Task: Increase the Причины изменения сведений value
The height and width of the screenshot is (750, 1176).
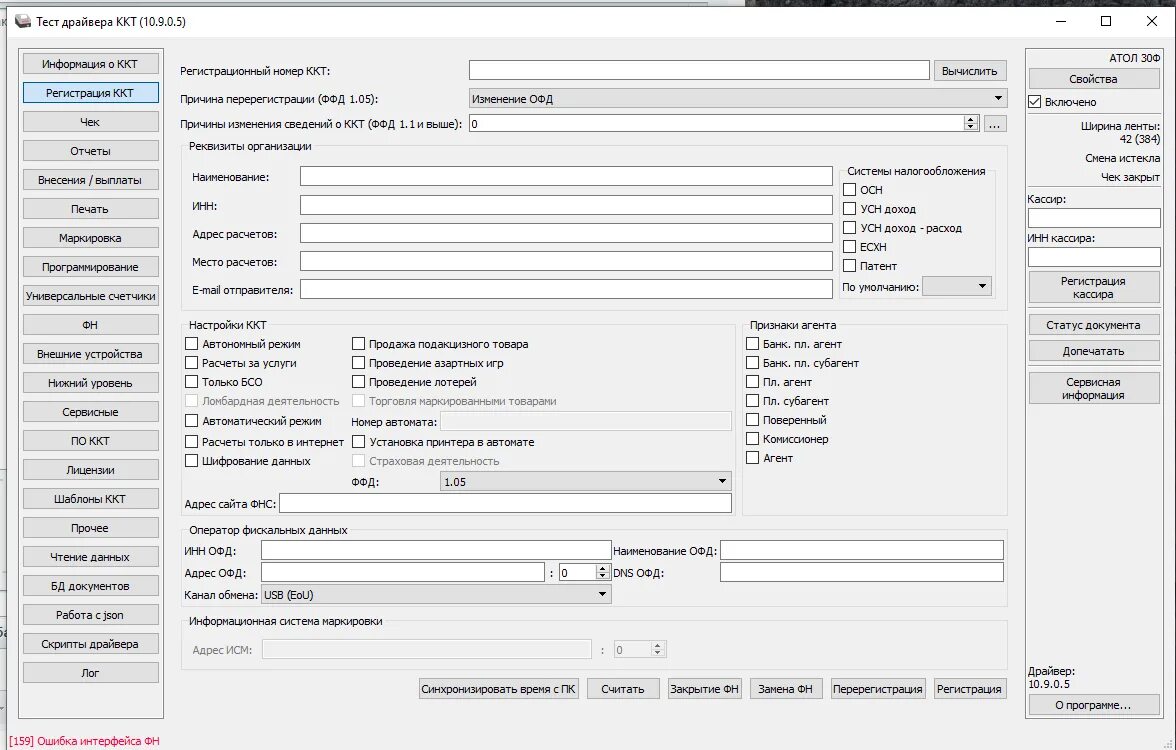Action: tap(971, 120)
